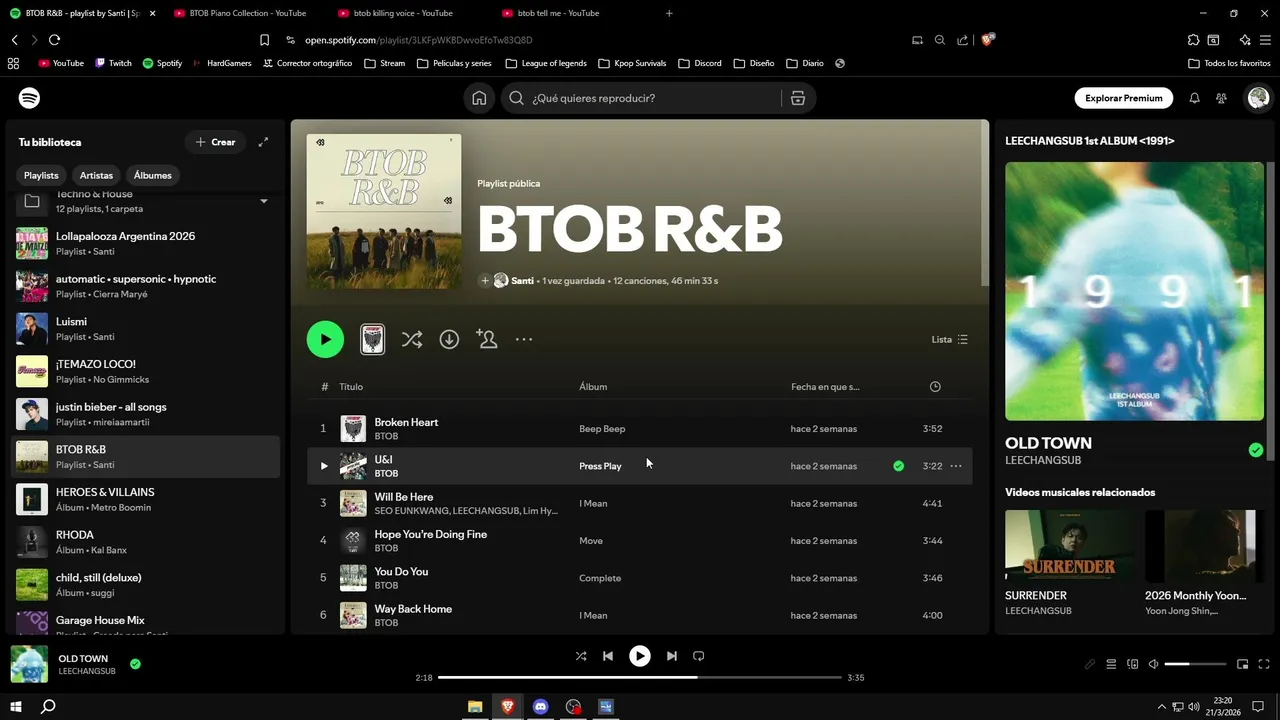Sort by duration clock column
Image resolution: width=1280 pixels, height=720 pixels.
935,387
